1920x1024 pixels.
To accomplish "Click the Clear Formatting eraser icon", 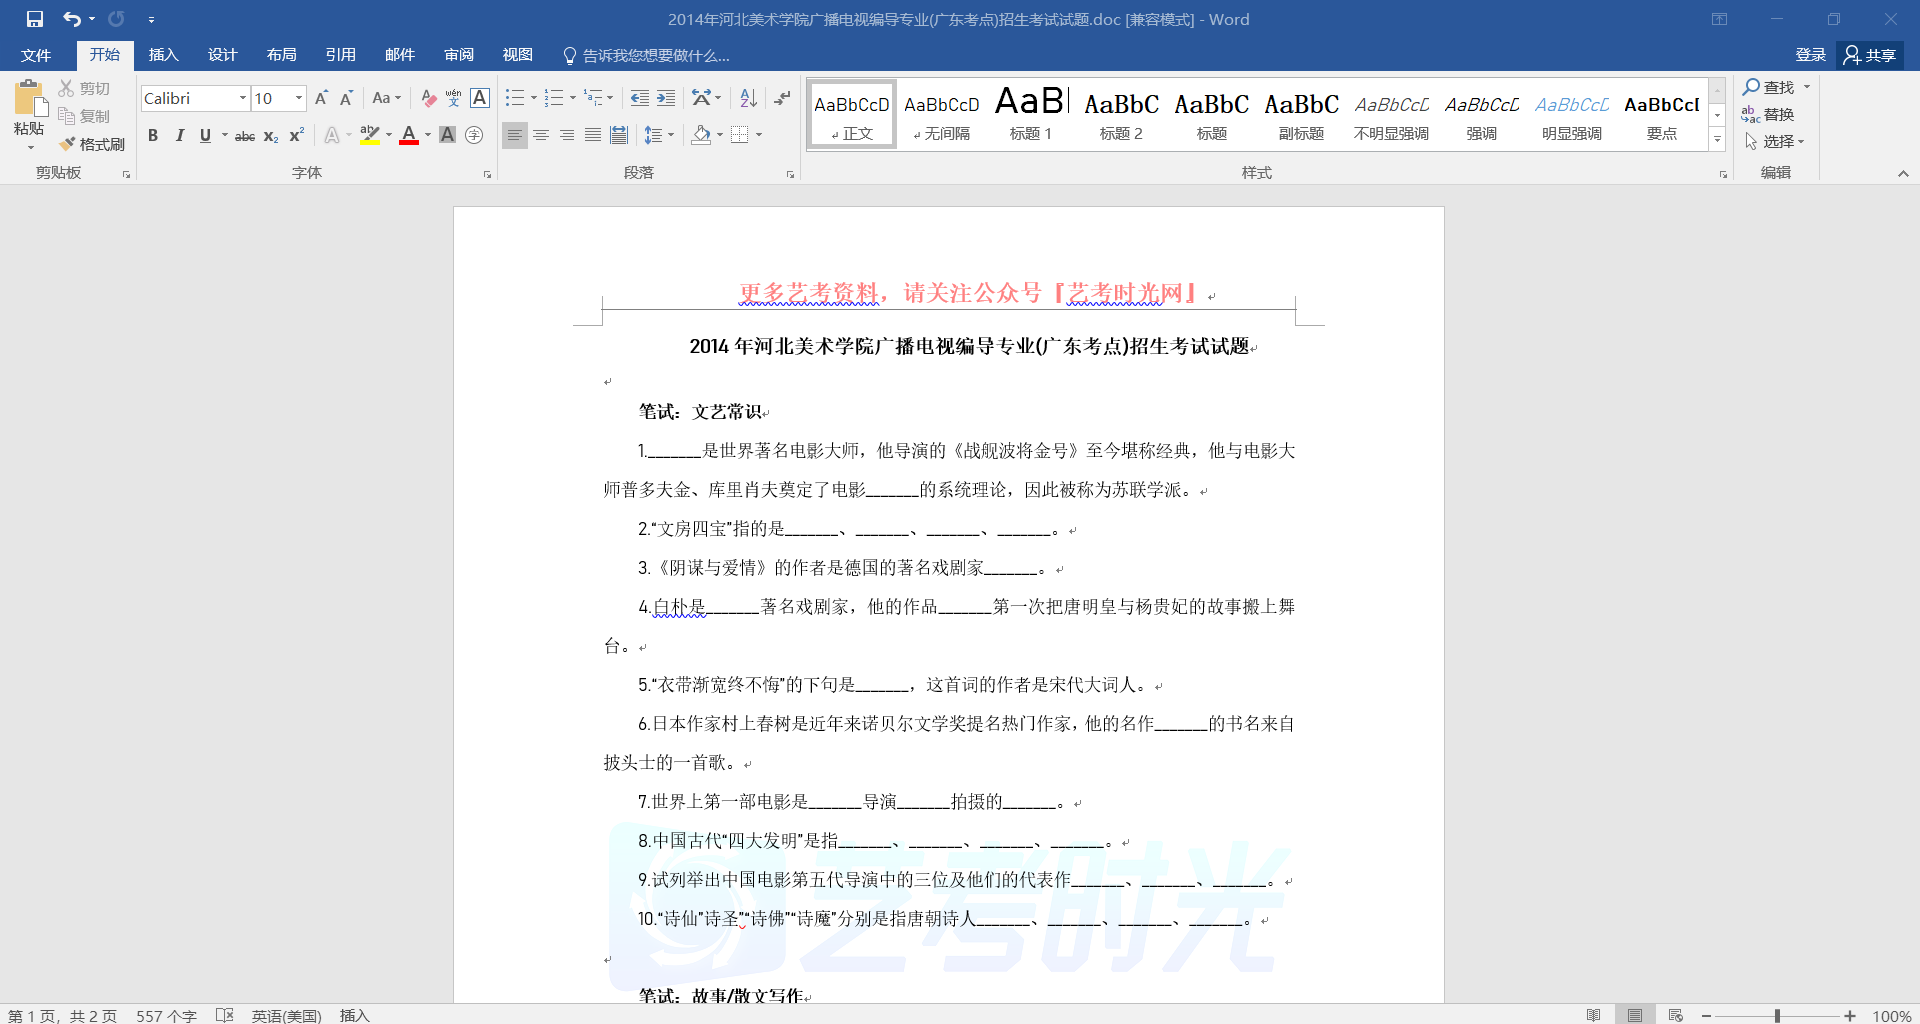I will (x=428, y=98).
